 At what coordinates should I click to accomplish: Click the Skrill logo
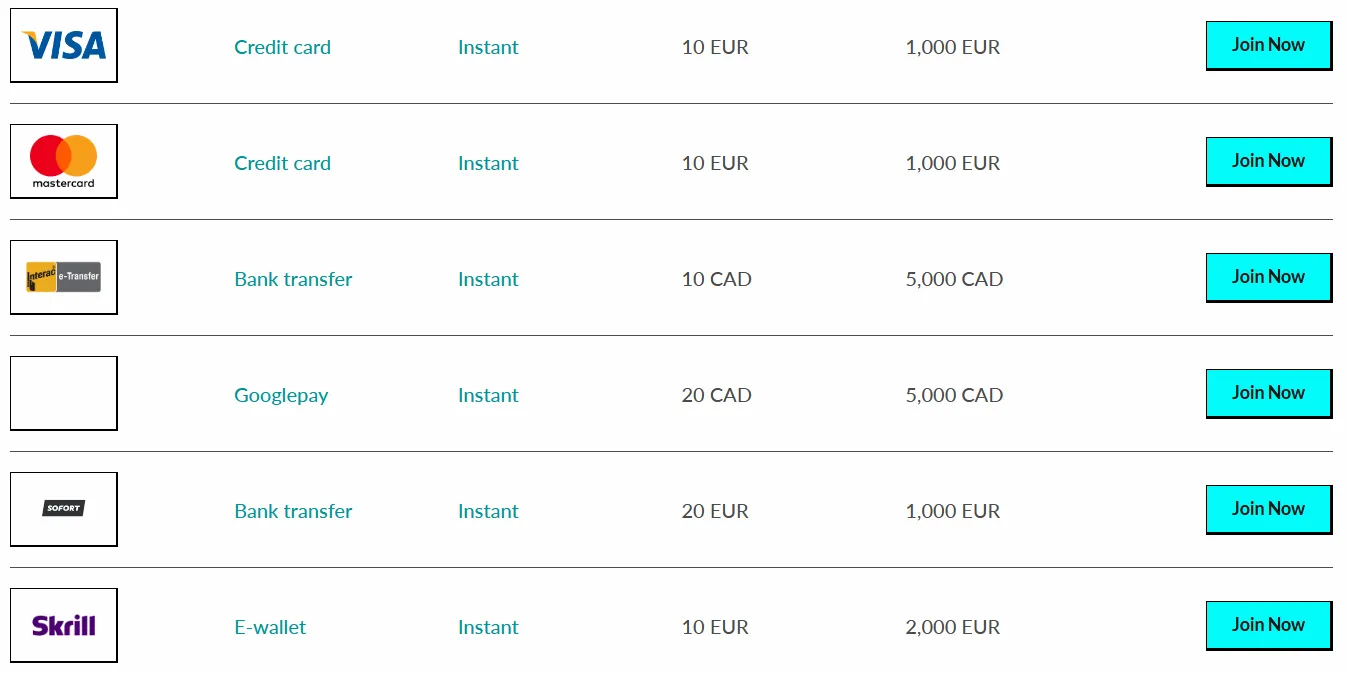point(64,625)
